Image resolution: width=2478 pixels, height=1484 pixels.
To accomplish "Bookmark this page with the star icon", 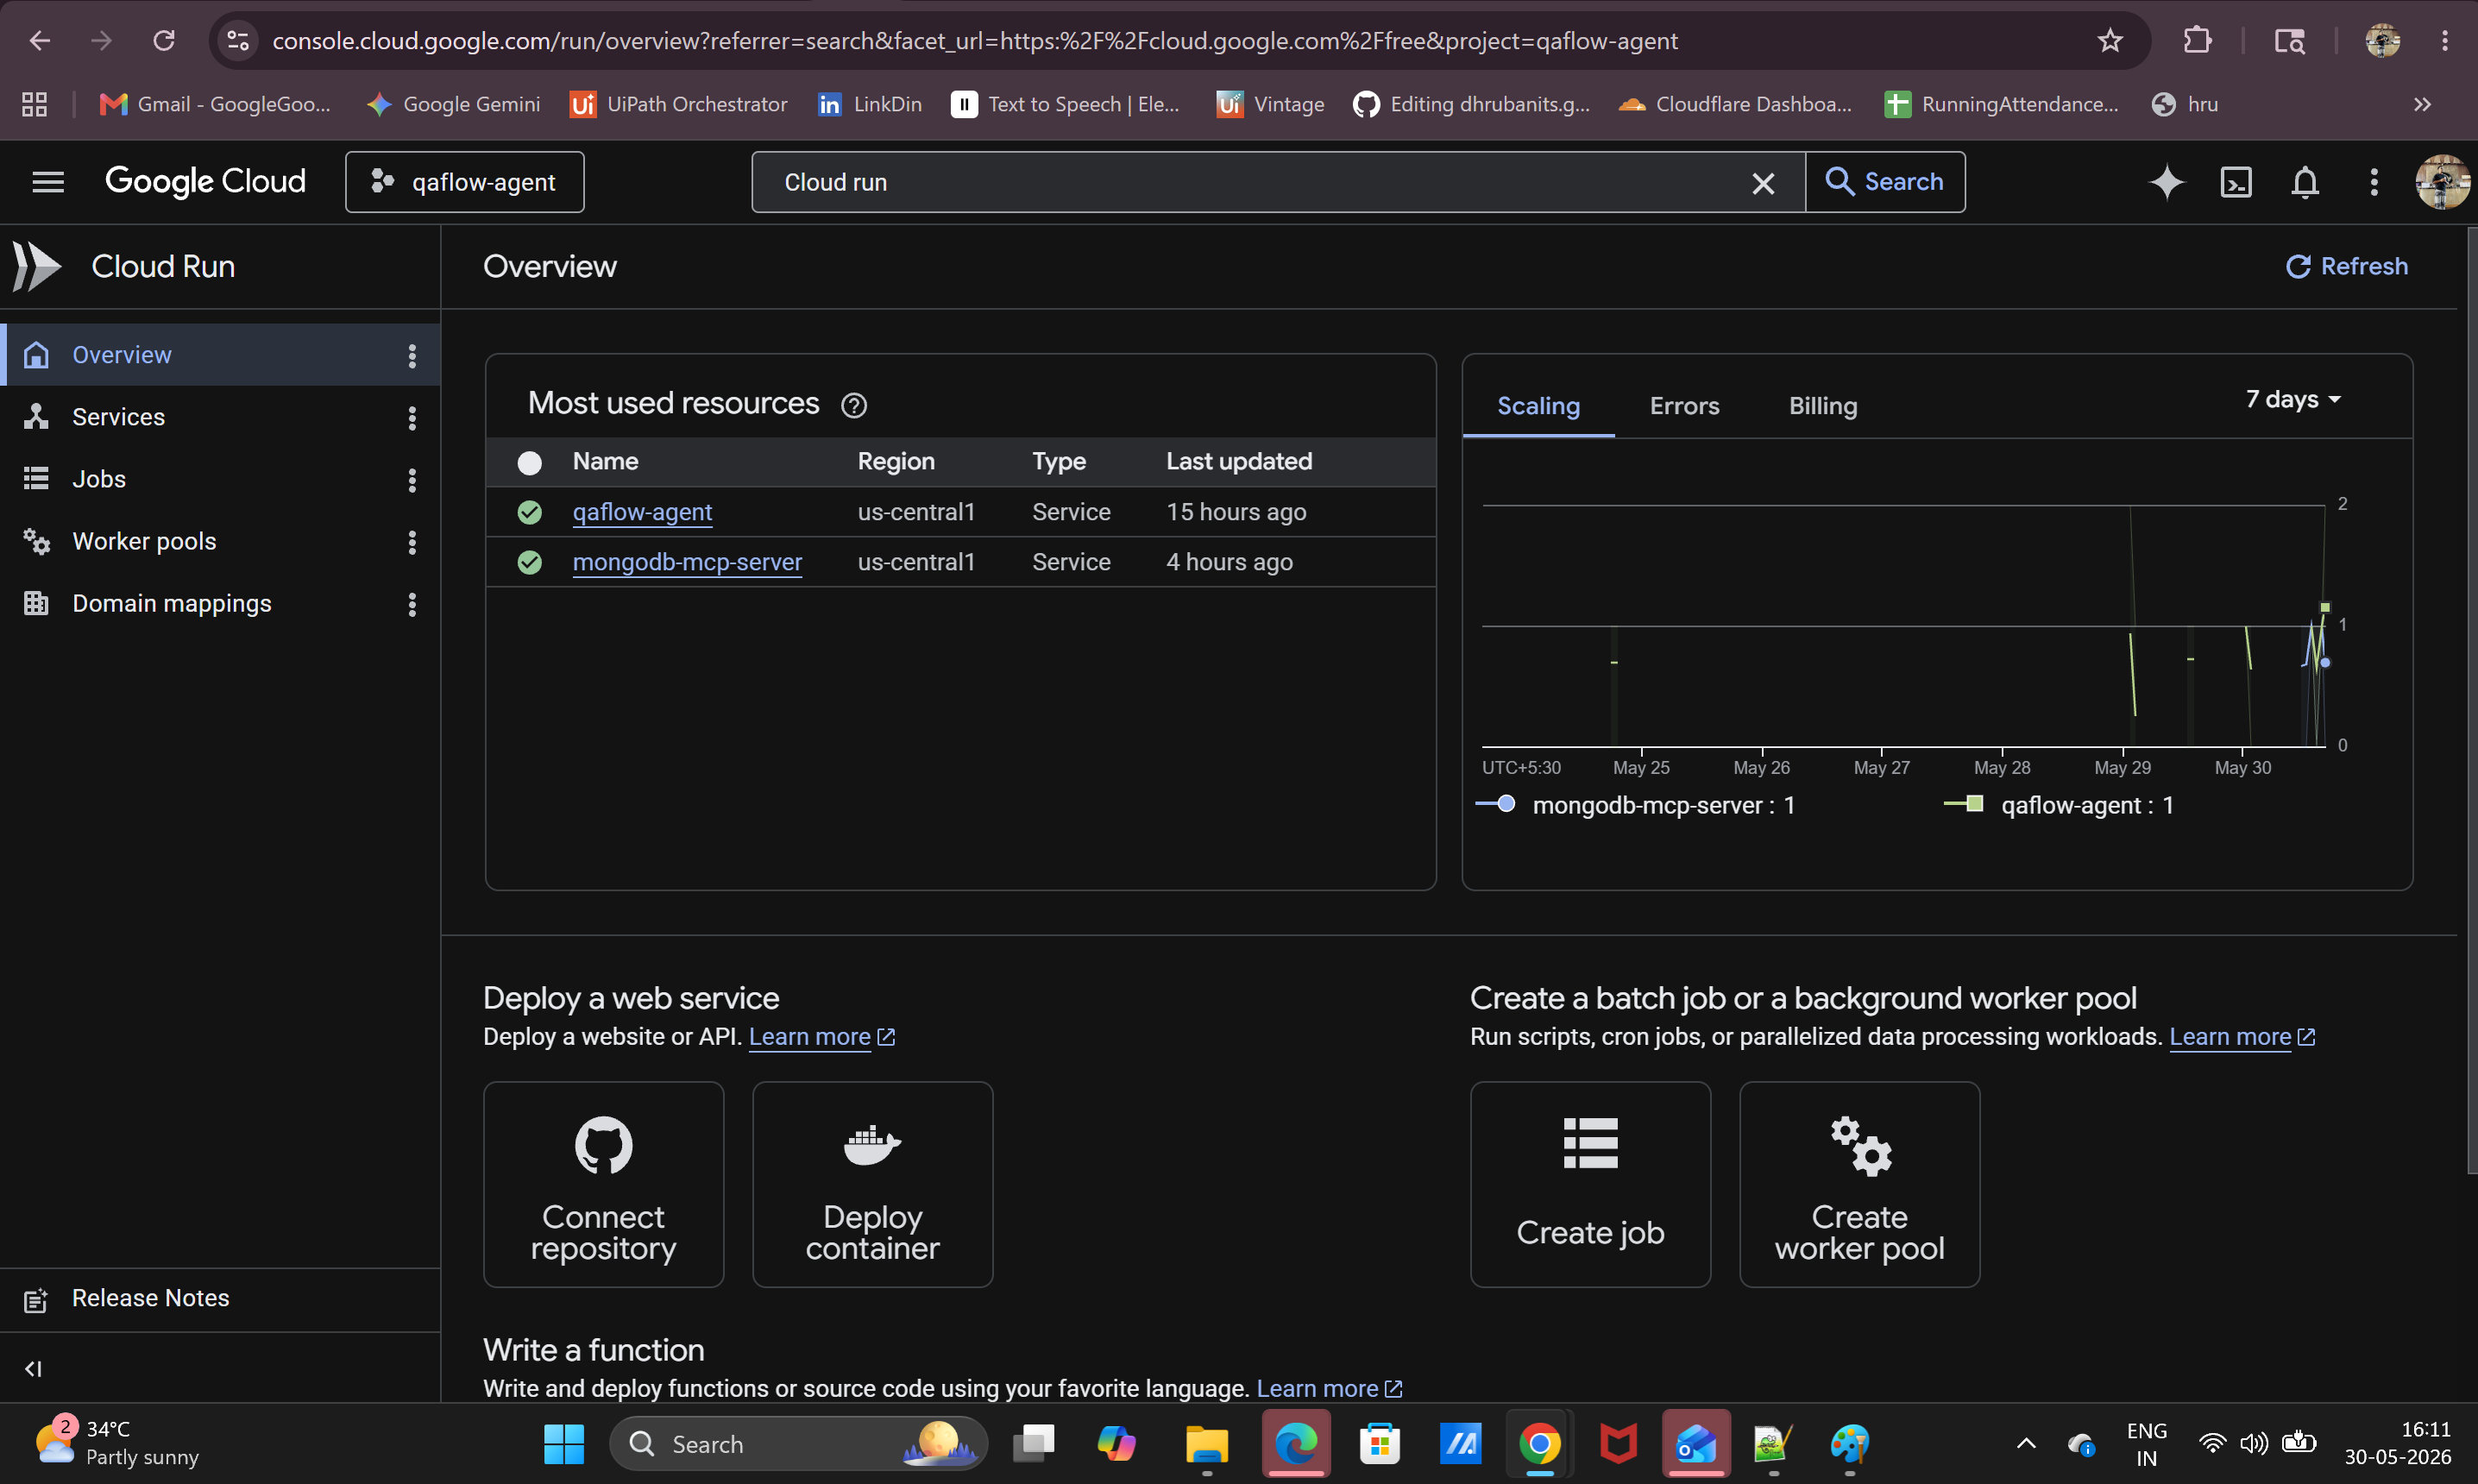I will (2109, 41).
